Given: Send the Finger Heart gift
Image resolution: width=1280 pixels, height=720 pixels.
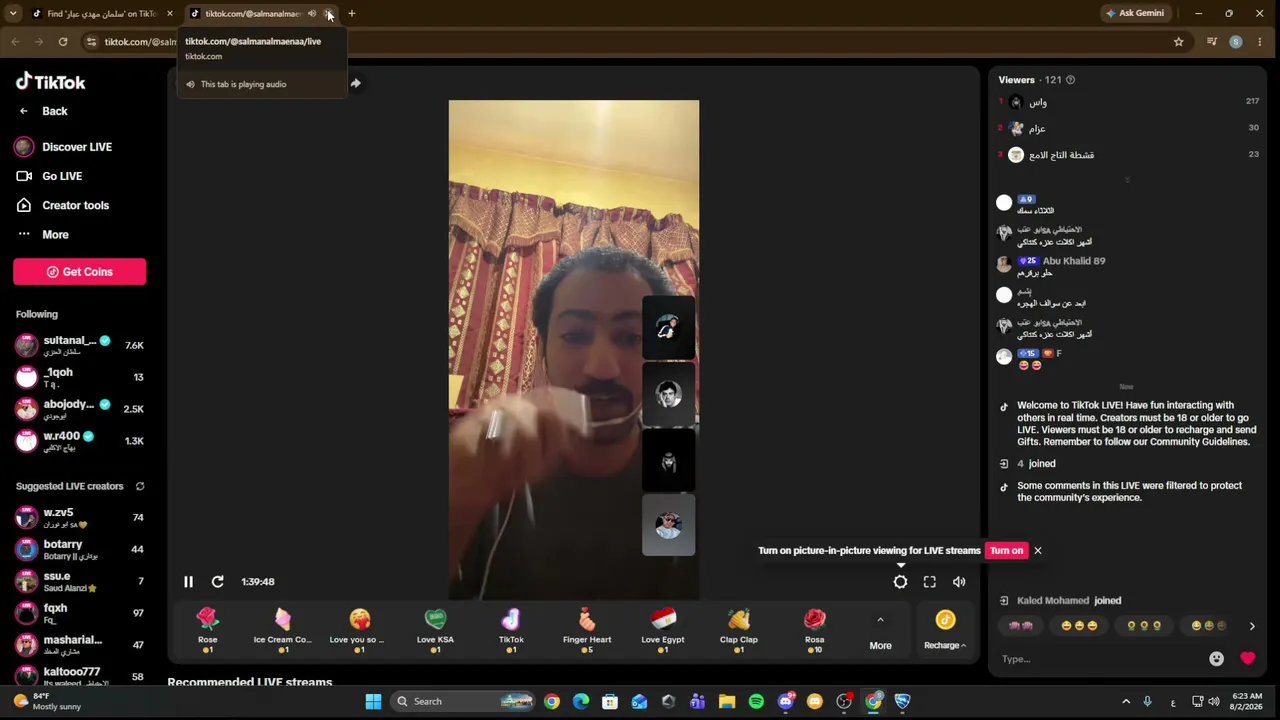Looking at the screenshot, I should [587, 630].
